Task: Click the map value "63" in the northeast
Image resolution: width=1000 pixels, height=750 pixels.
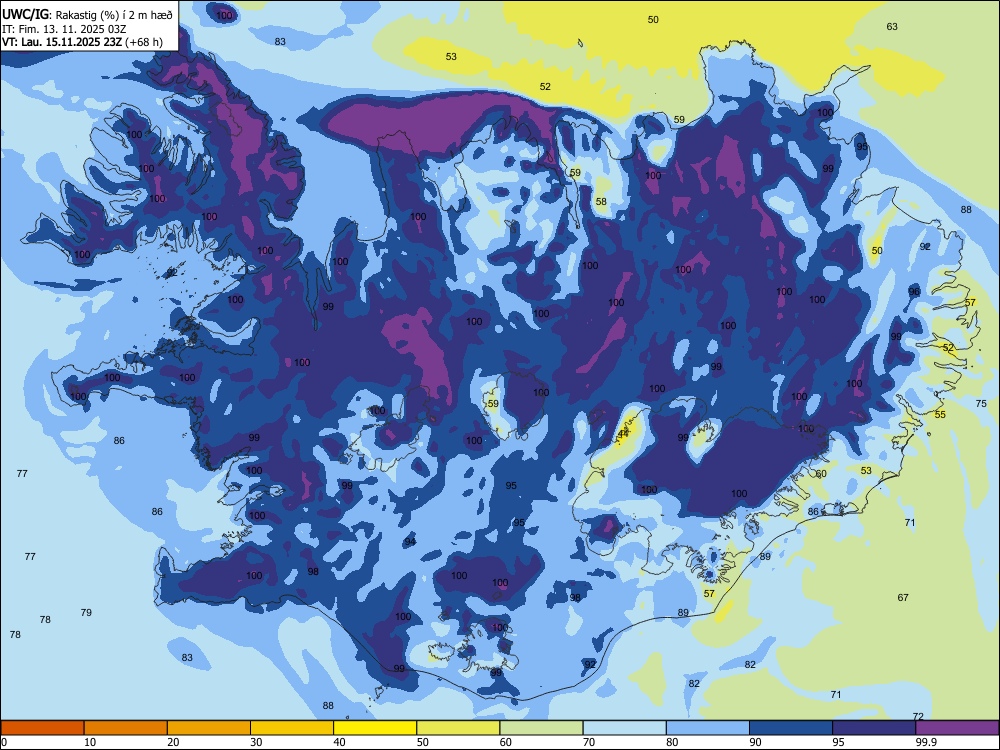Action: click(x=892, y=27)
